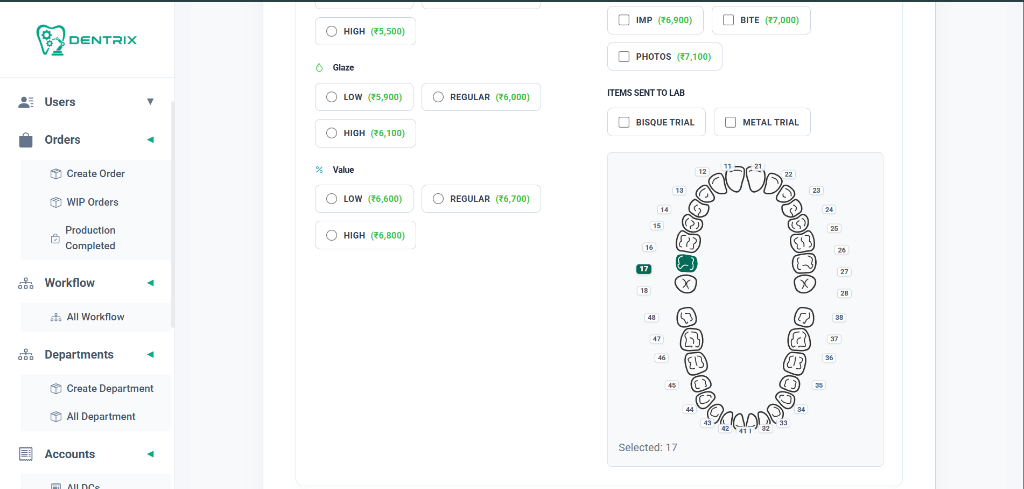Screen dimensions: 1024x489
Task: Click the Users sidebar icon
Action: click(26, 102)
